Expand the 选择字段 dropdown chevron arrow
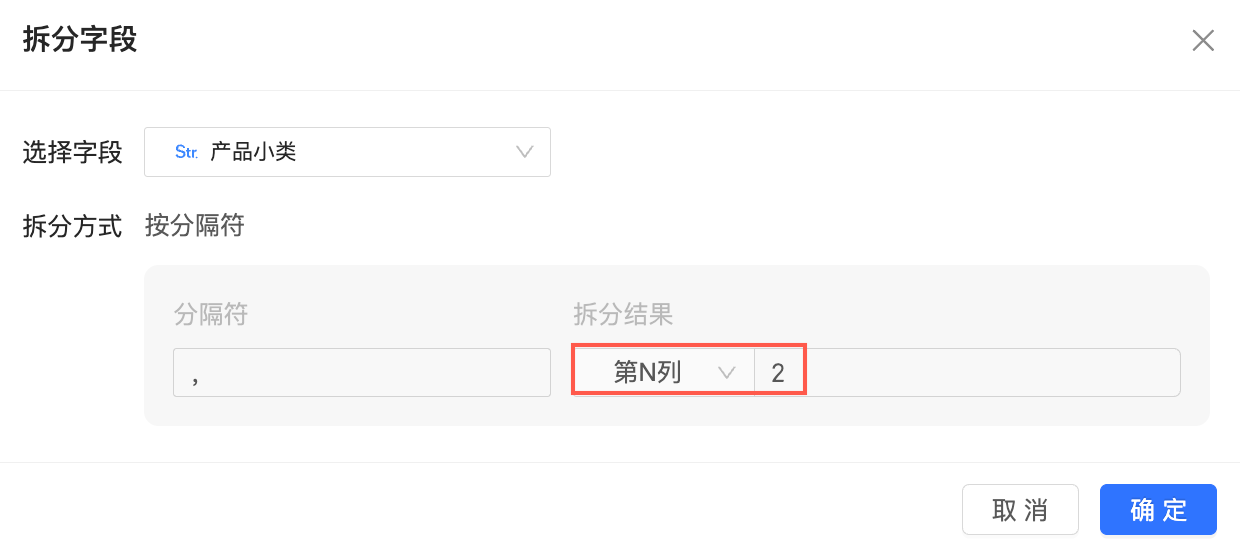The width and height of the screenshot is (1240, 546). pos(524,152)
